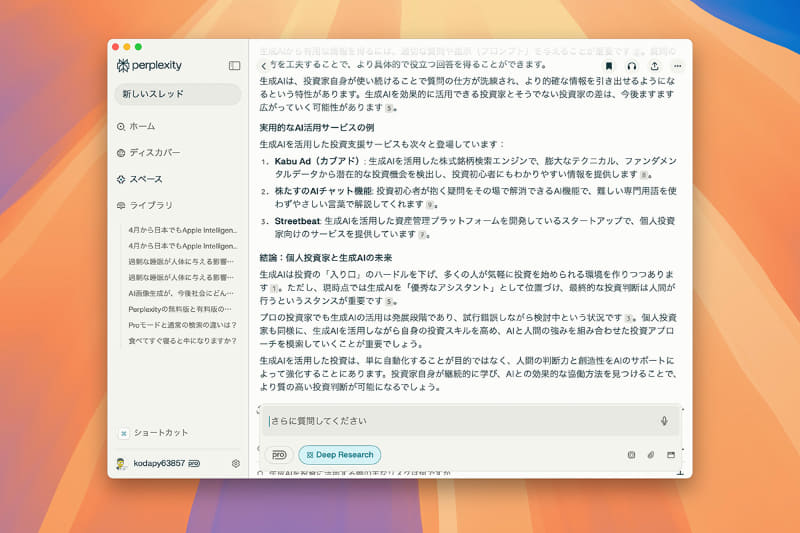Click the headphones audio icon
This screenshot has height=533, width=800.
632,66
